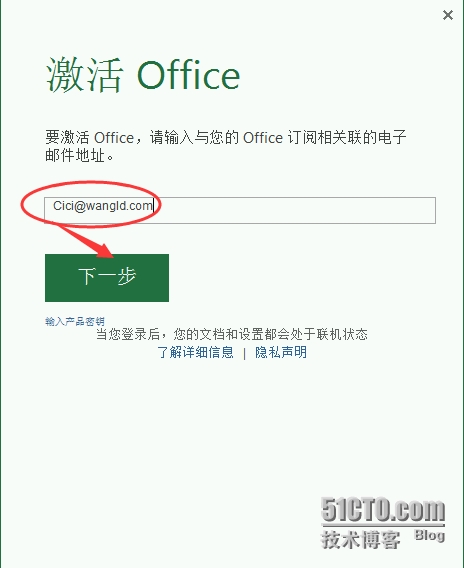Click the word Office in the title

tap(188, 75)
